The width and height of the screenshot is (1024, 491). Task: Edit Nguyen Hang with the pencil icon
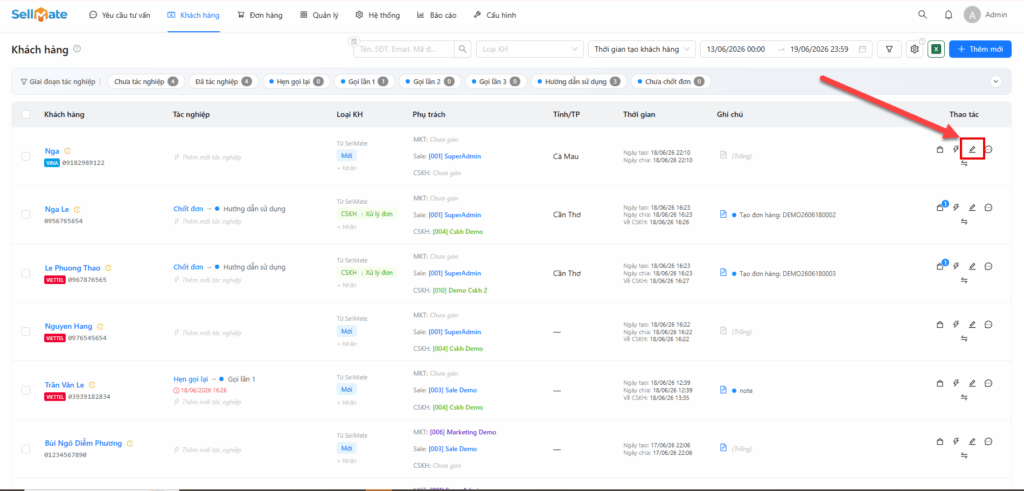coord(972,324)
